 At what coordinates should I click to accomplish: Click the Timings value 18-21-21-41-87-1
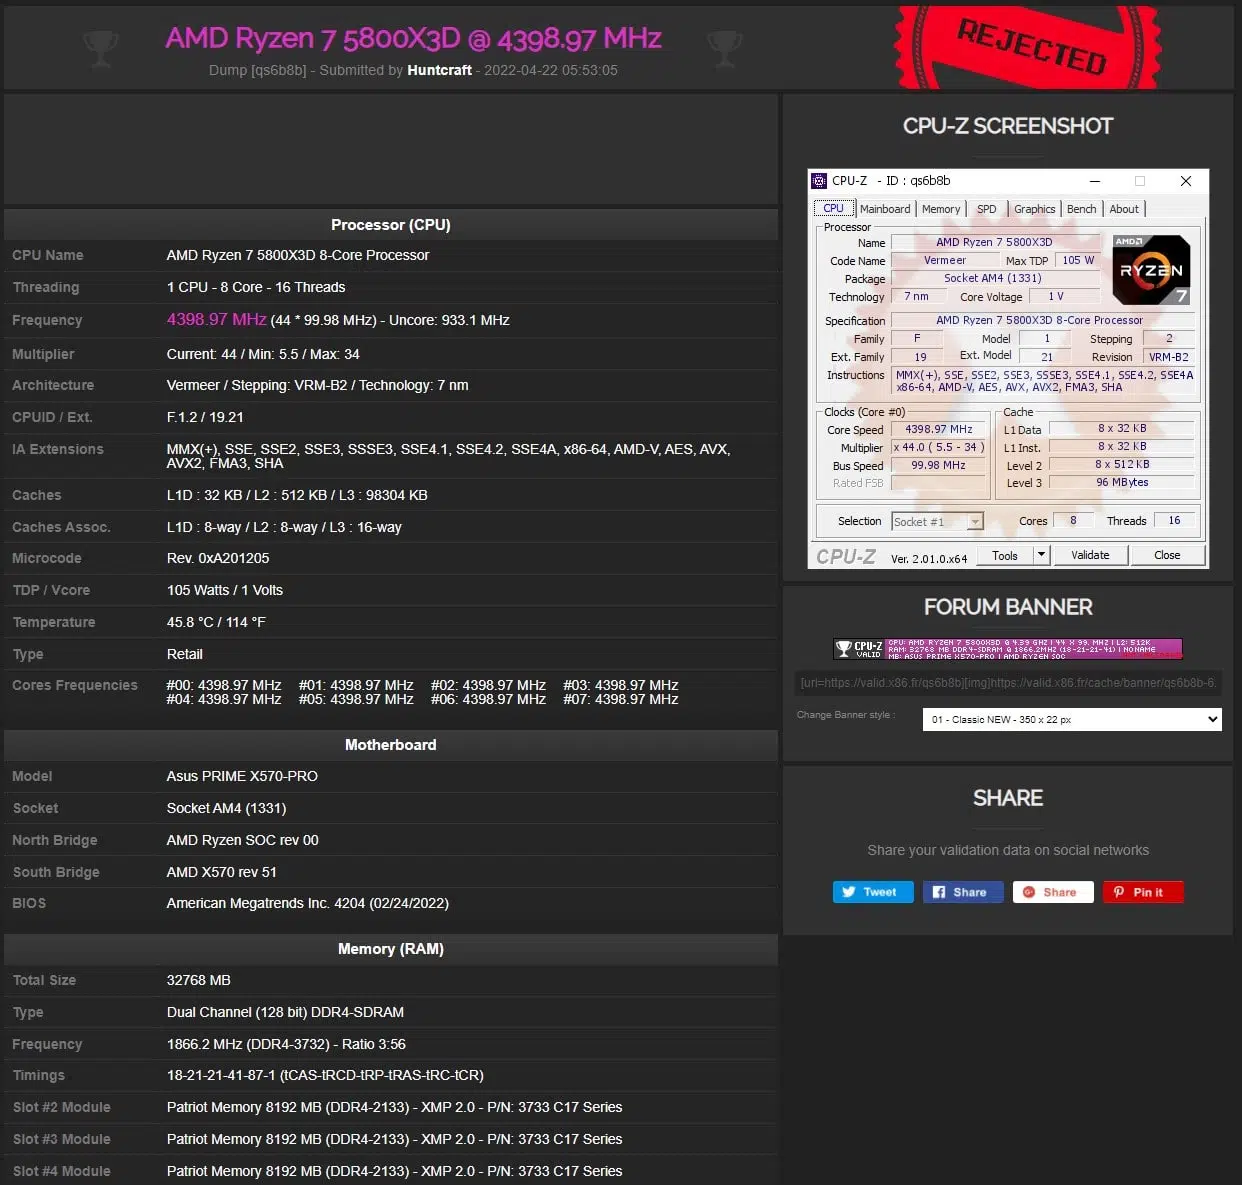coord(325,1075)
